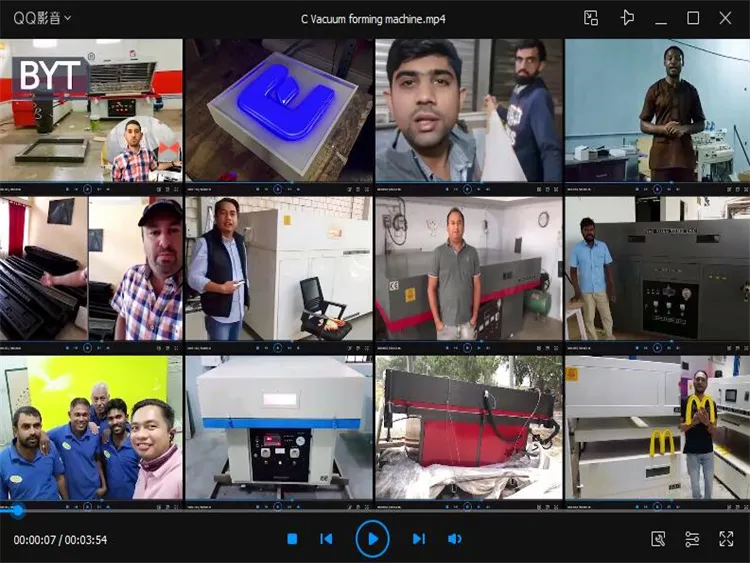Click the video title C Vacuum forming machine.mp4
This screenshot has width=750, height=563.
tap(373, 19)
